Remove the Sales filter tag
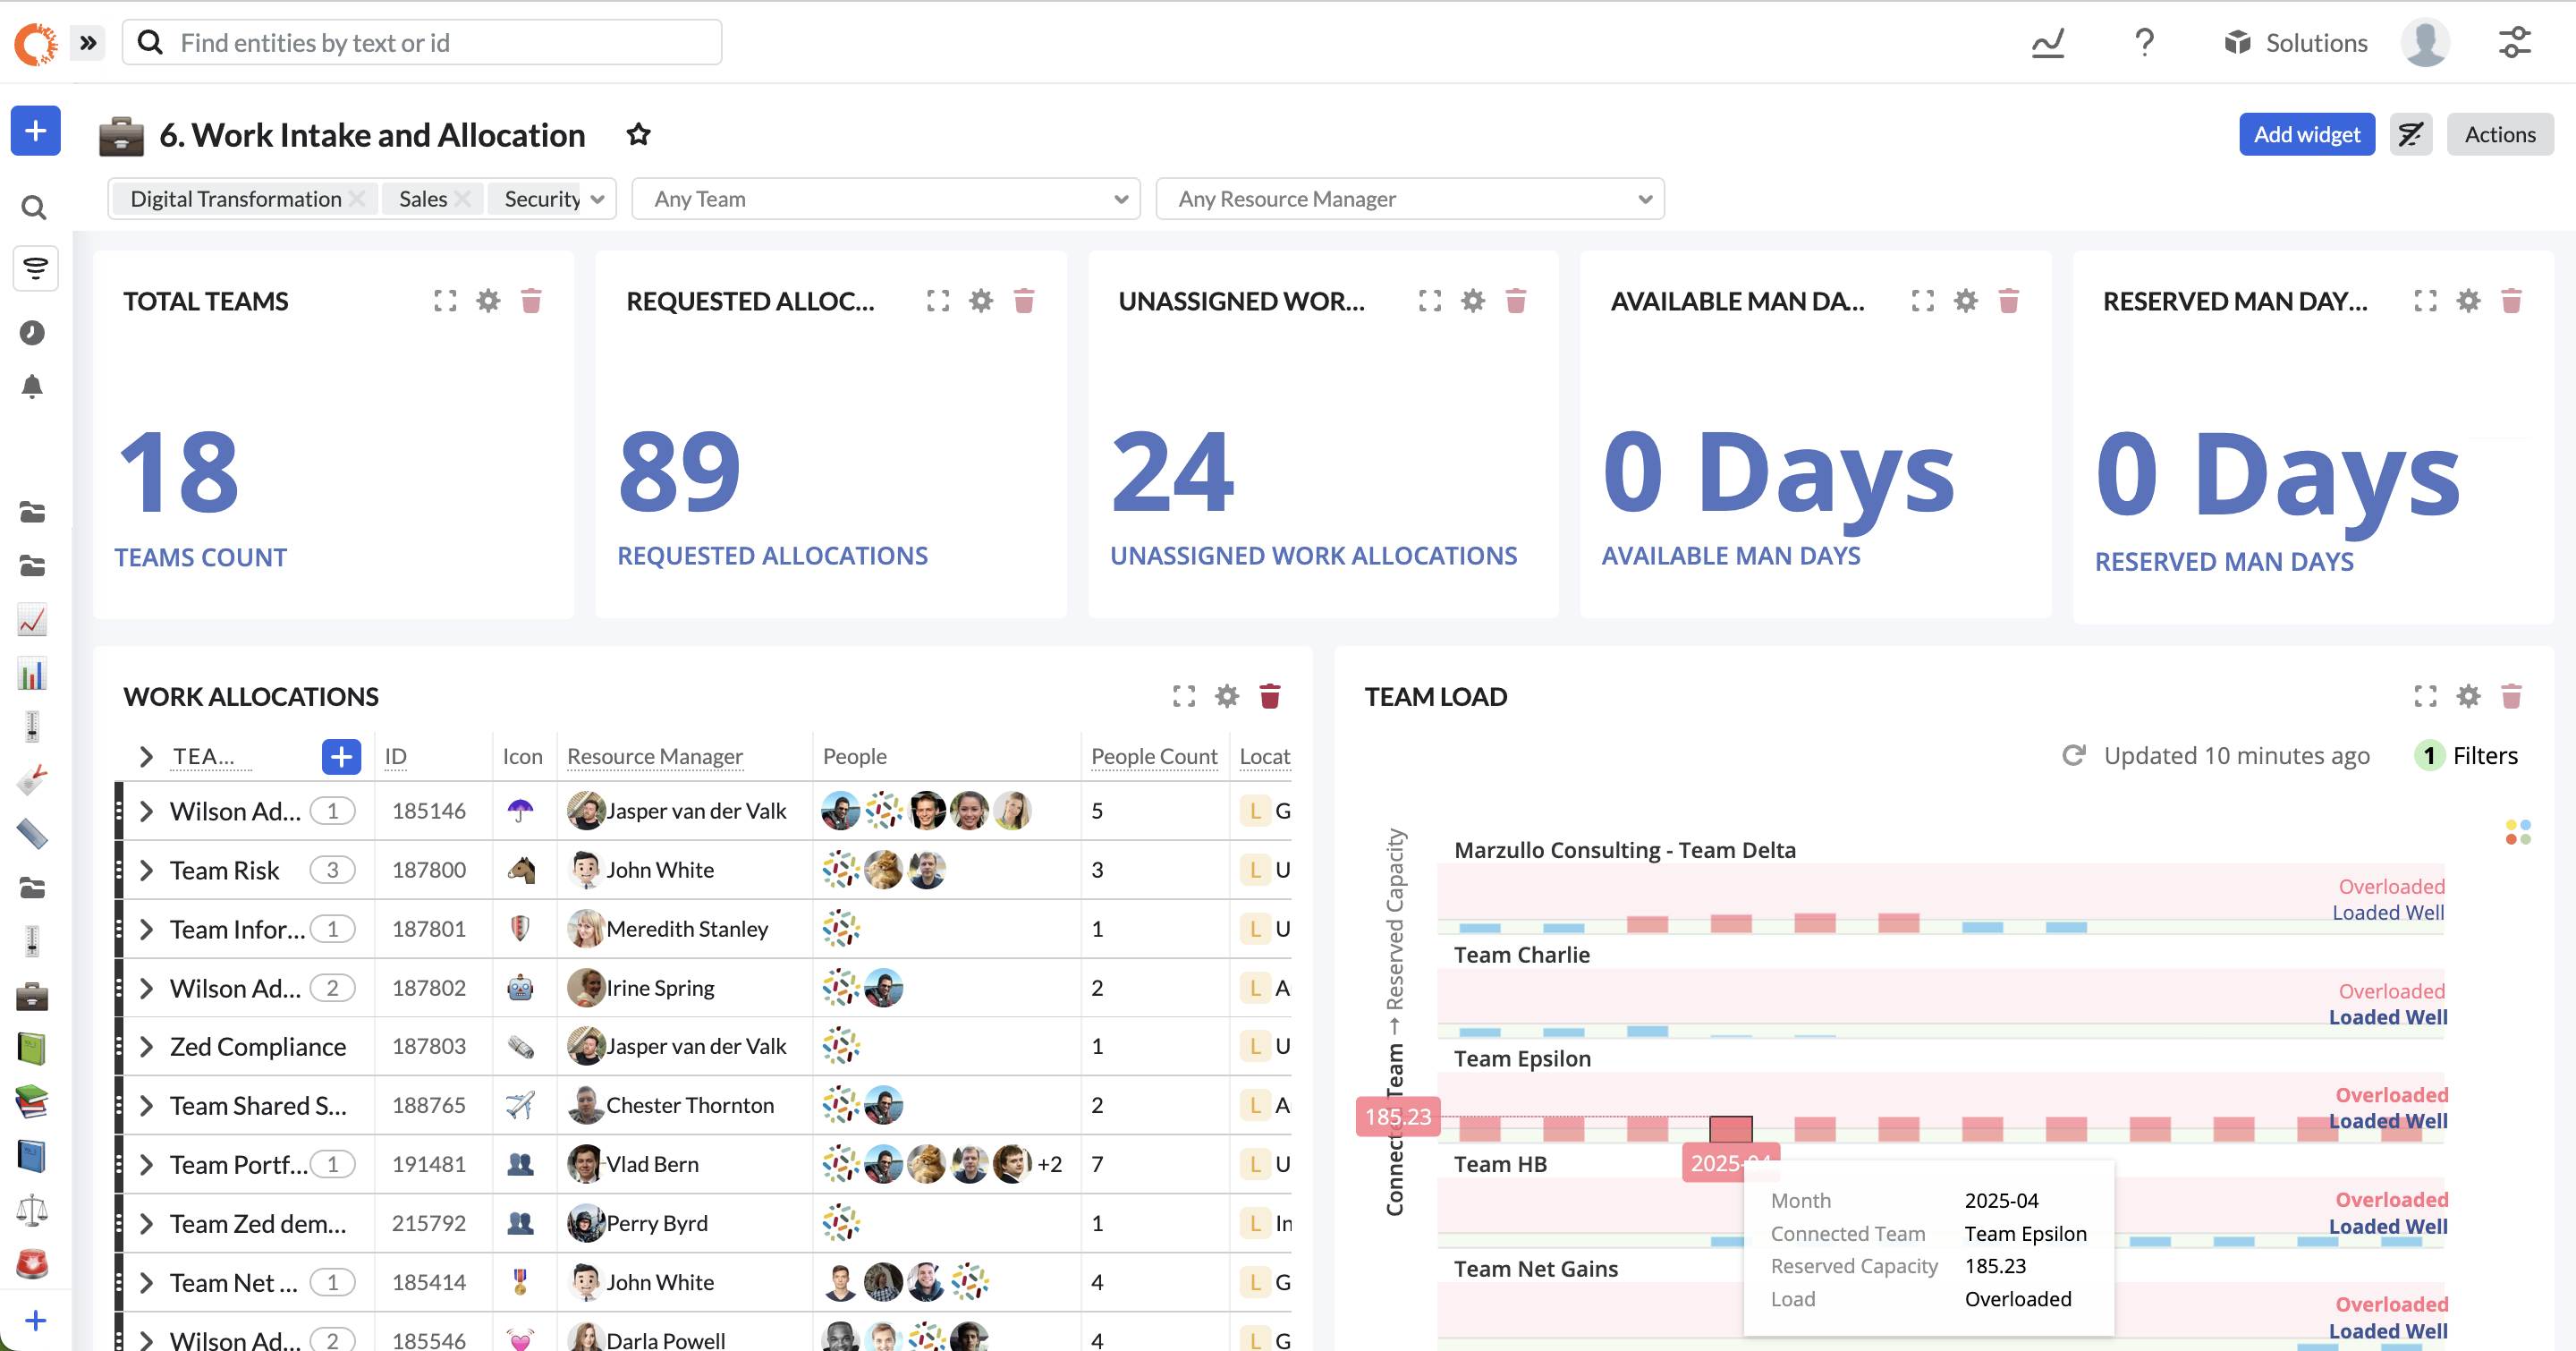The height and width of the screenshot is (1351, 2576). pyautogui.click(x=462, y=199)
